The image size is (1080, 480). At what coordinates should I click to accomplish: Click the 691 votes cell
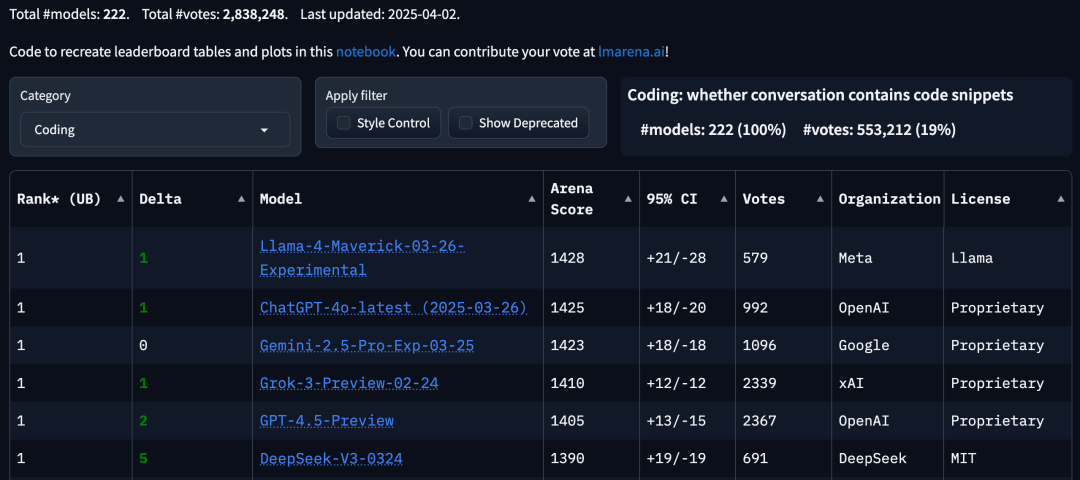click(x=783, y=459)
